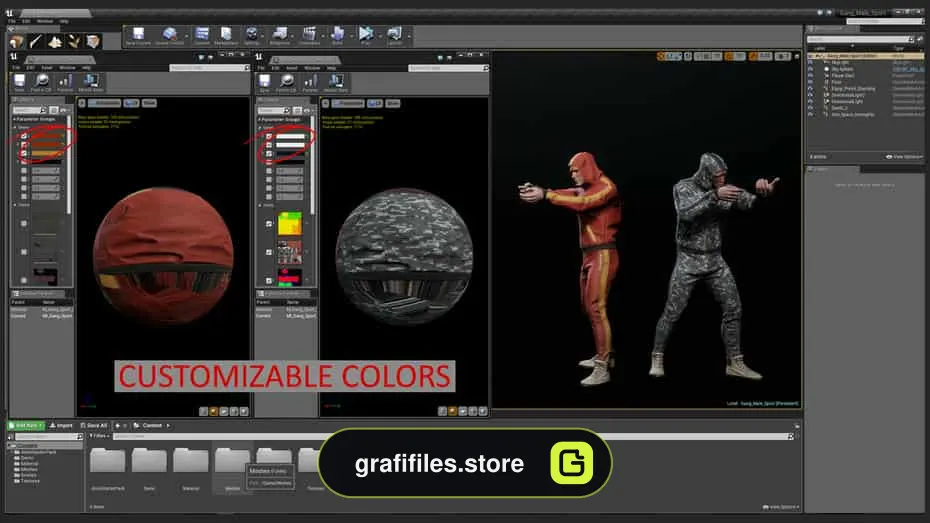Select the Place mode icon
Image resolution: width=930 pixels, height=523 pixels.
pos(17,41)
